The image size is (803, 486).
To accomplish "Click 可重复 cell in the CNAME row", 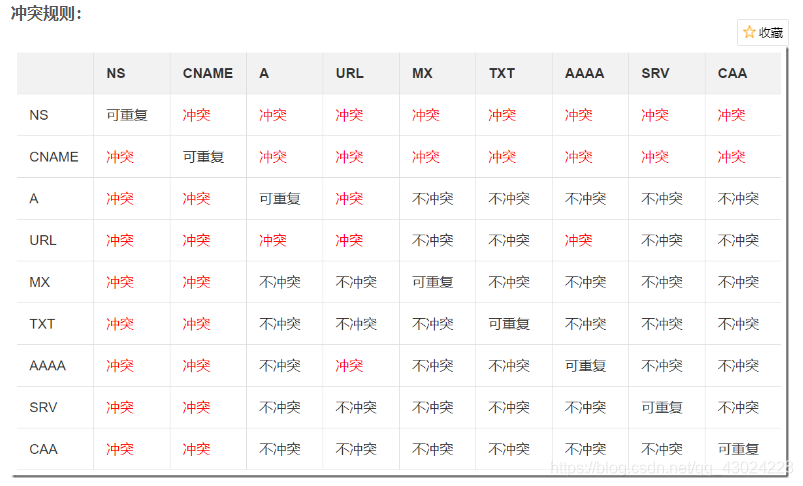I will 203,157.
